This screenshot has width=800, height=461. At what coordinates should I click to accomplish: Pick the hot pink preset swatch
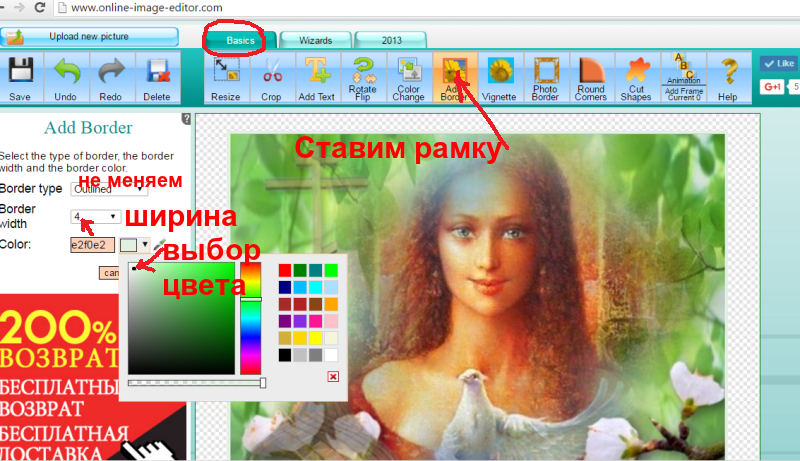[315, 321]
